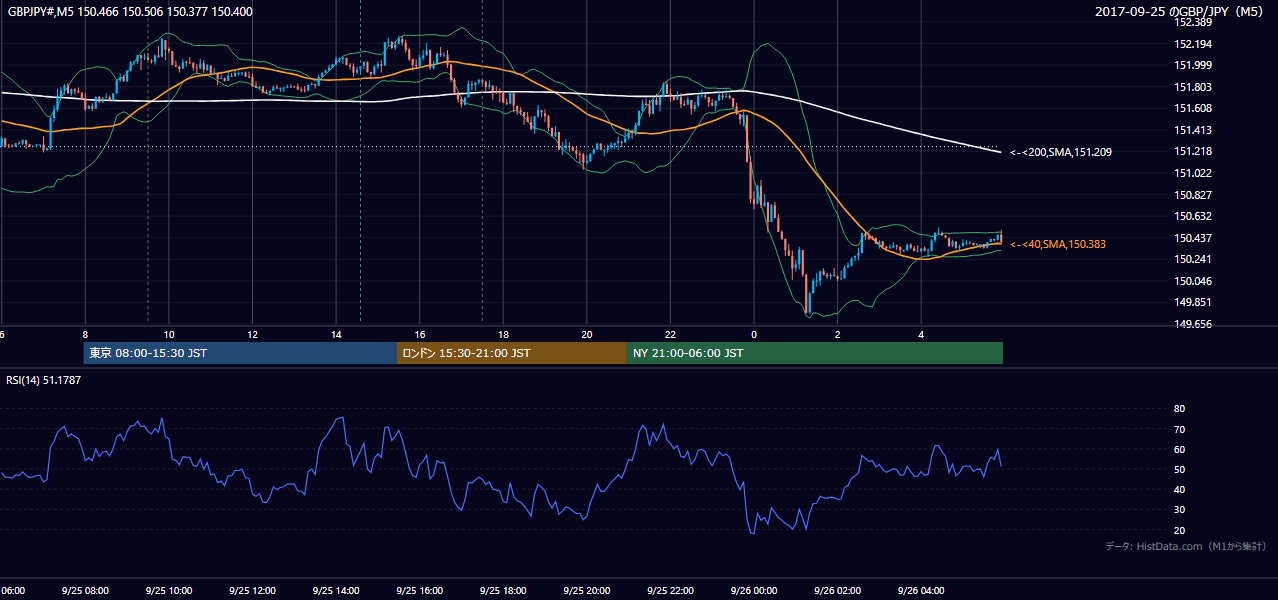
Task: Click price axis value 152.194
Action: (1192, 44)
